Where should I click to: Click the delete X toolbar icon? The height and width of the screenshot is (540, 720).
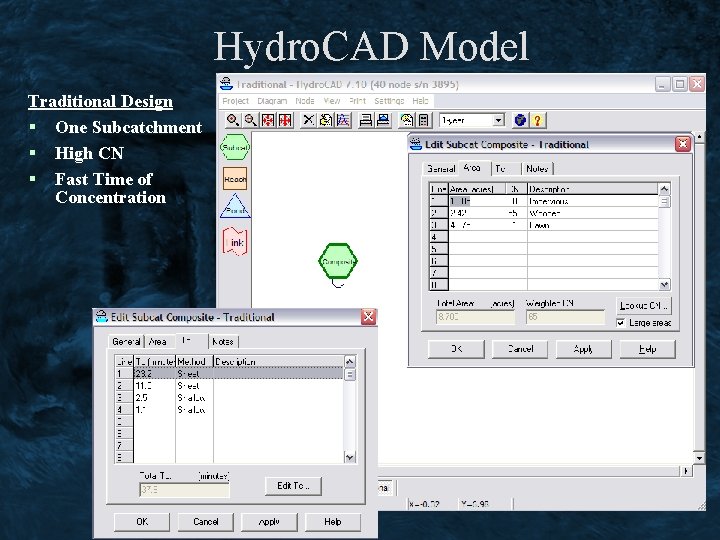308,120
